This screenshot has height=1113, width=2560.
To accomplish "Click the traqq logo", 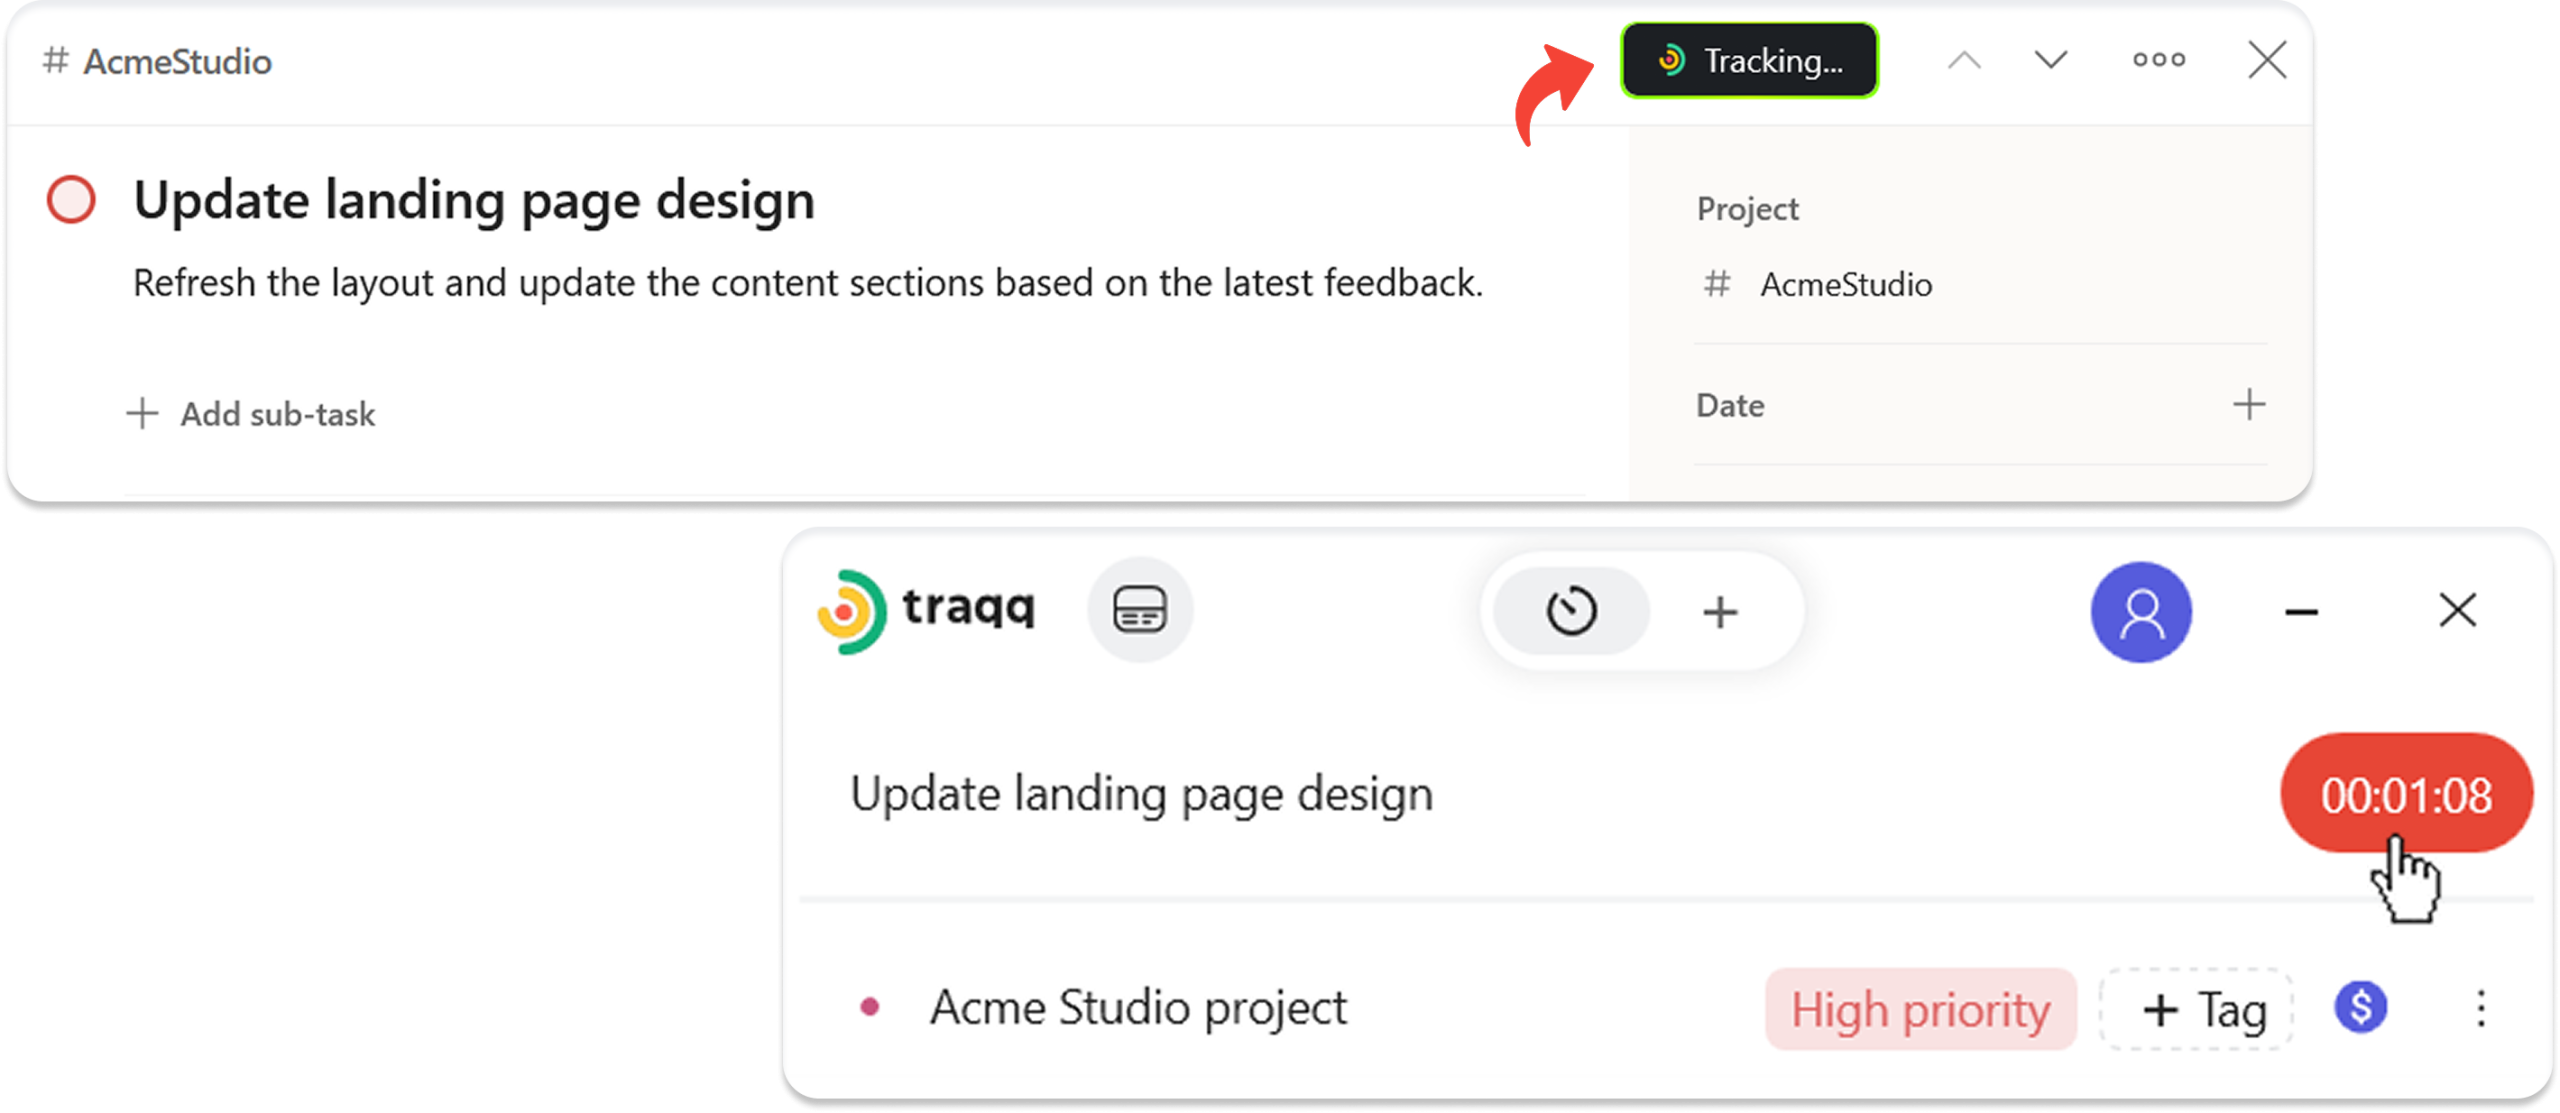I will [926, 610].
